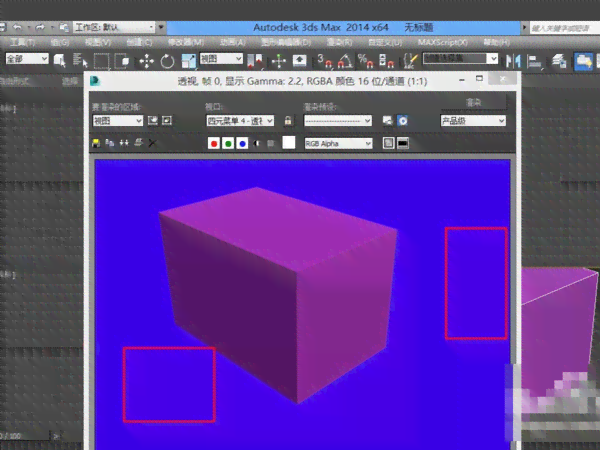Image resolution: width=600 pixels, height=450 pixels.
Task: Choose the Rectangular Selection Region tool
Action: click(x=101, y=60)
